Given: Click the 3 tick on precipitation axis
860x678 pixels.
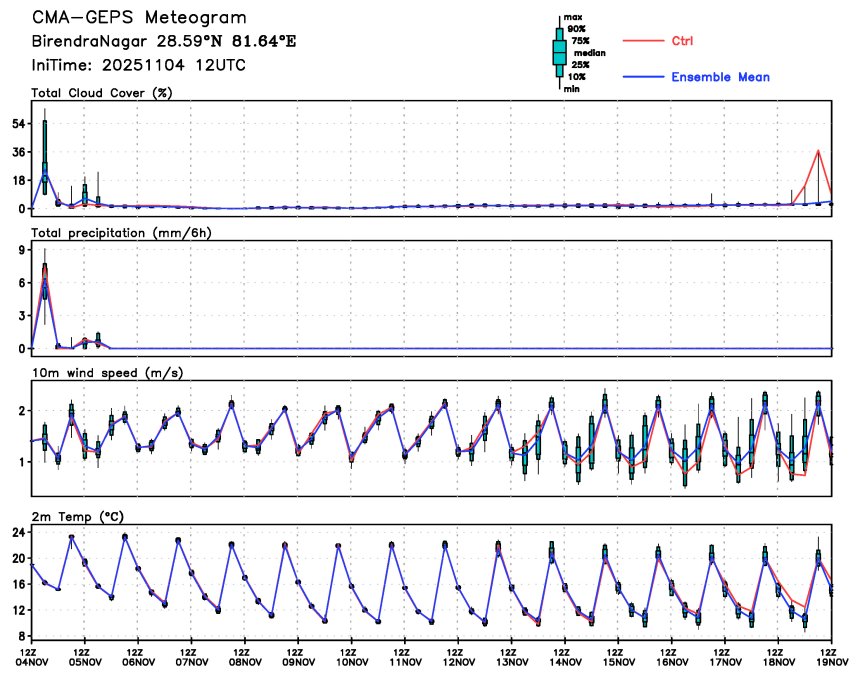Looking at the screenshot, I should point(22,316).
